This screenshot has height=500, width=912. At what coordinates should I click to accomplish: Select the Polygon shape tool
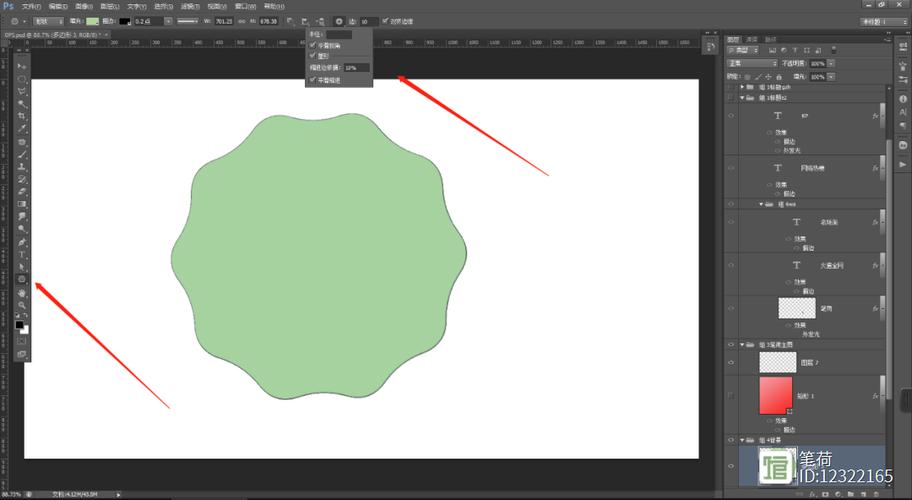pos(22,279)
